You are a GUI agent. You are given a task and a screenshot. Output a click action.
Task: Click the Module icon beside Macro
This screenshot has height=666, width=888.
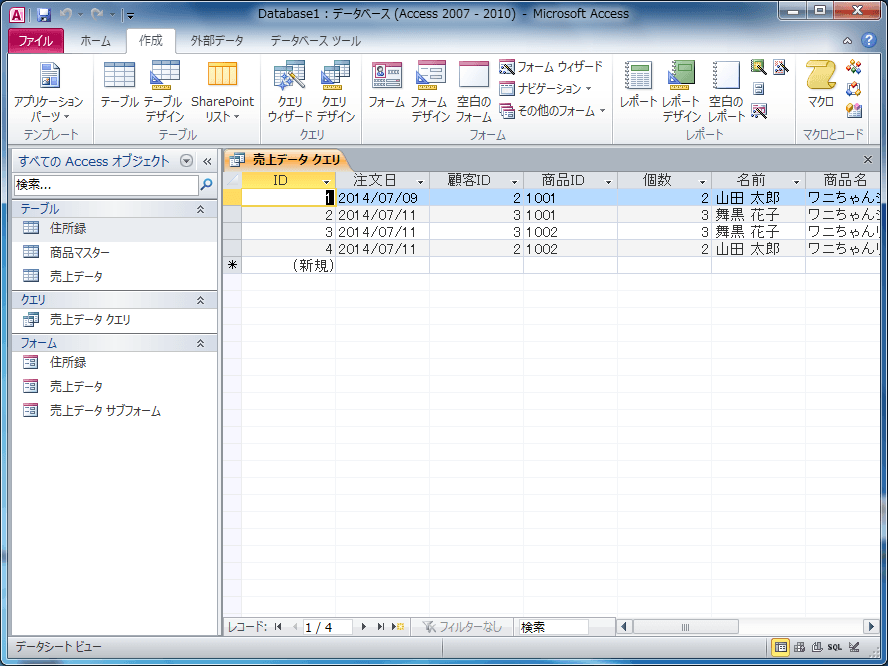853,67
